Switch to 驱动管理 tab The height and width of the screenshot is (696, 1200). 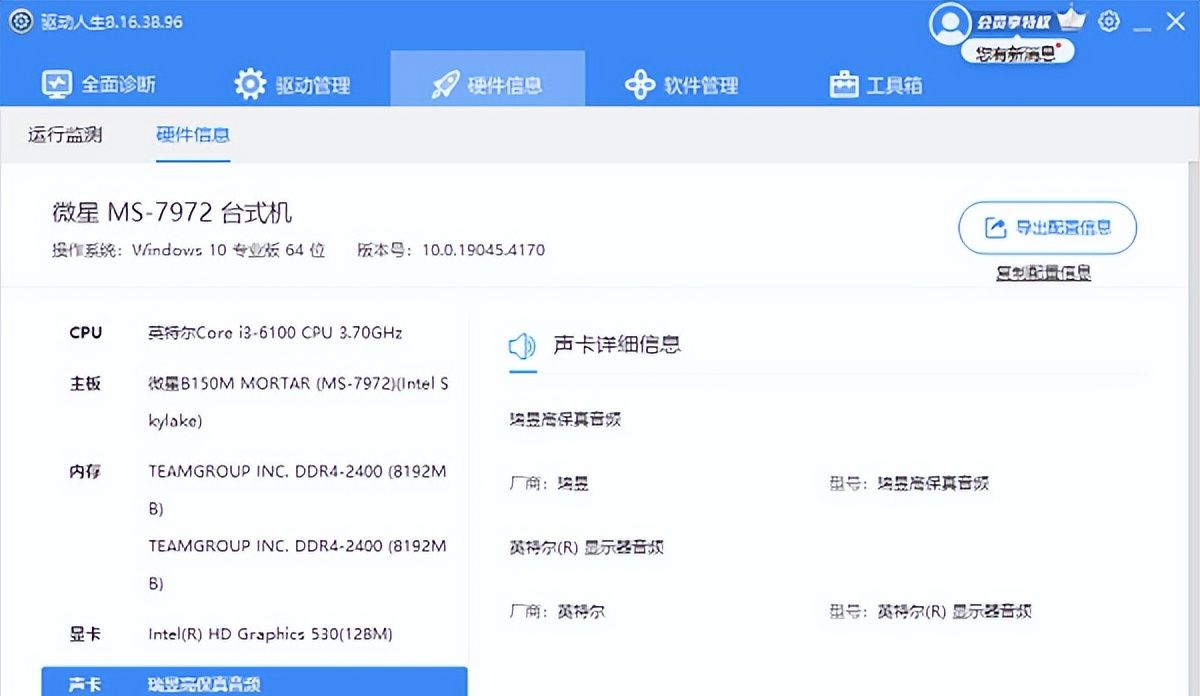point(292,85)
